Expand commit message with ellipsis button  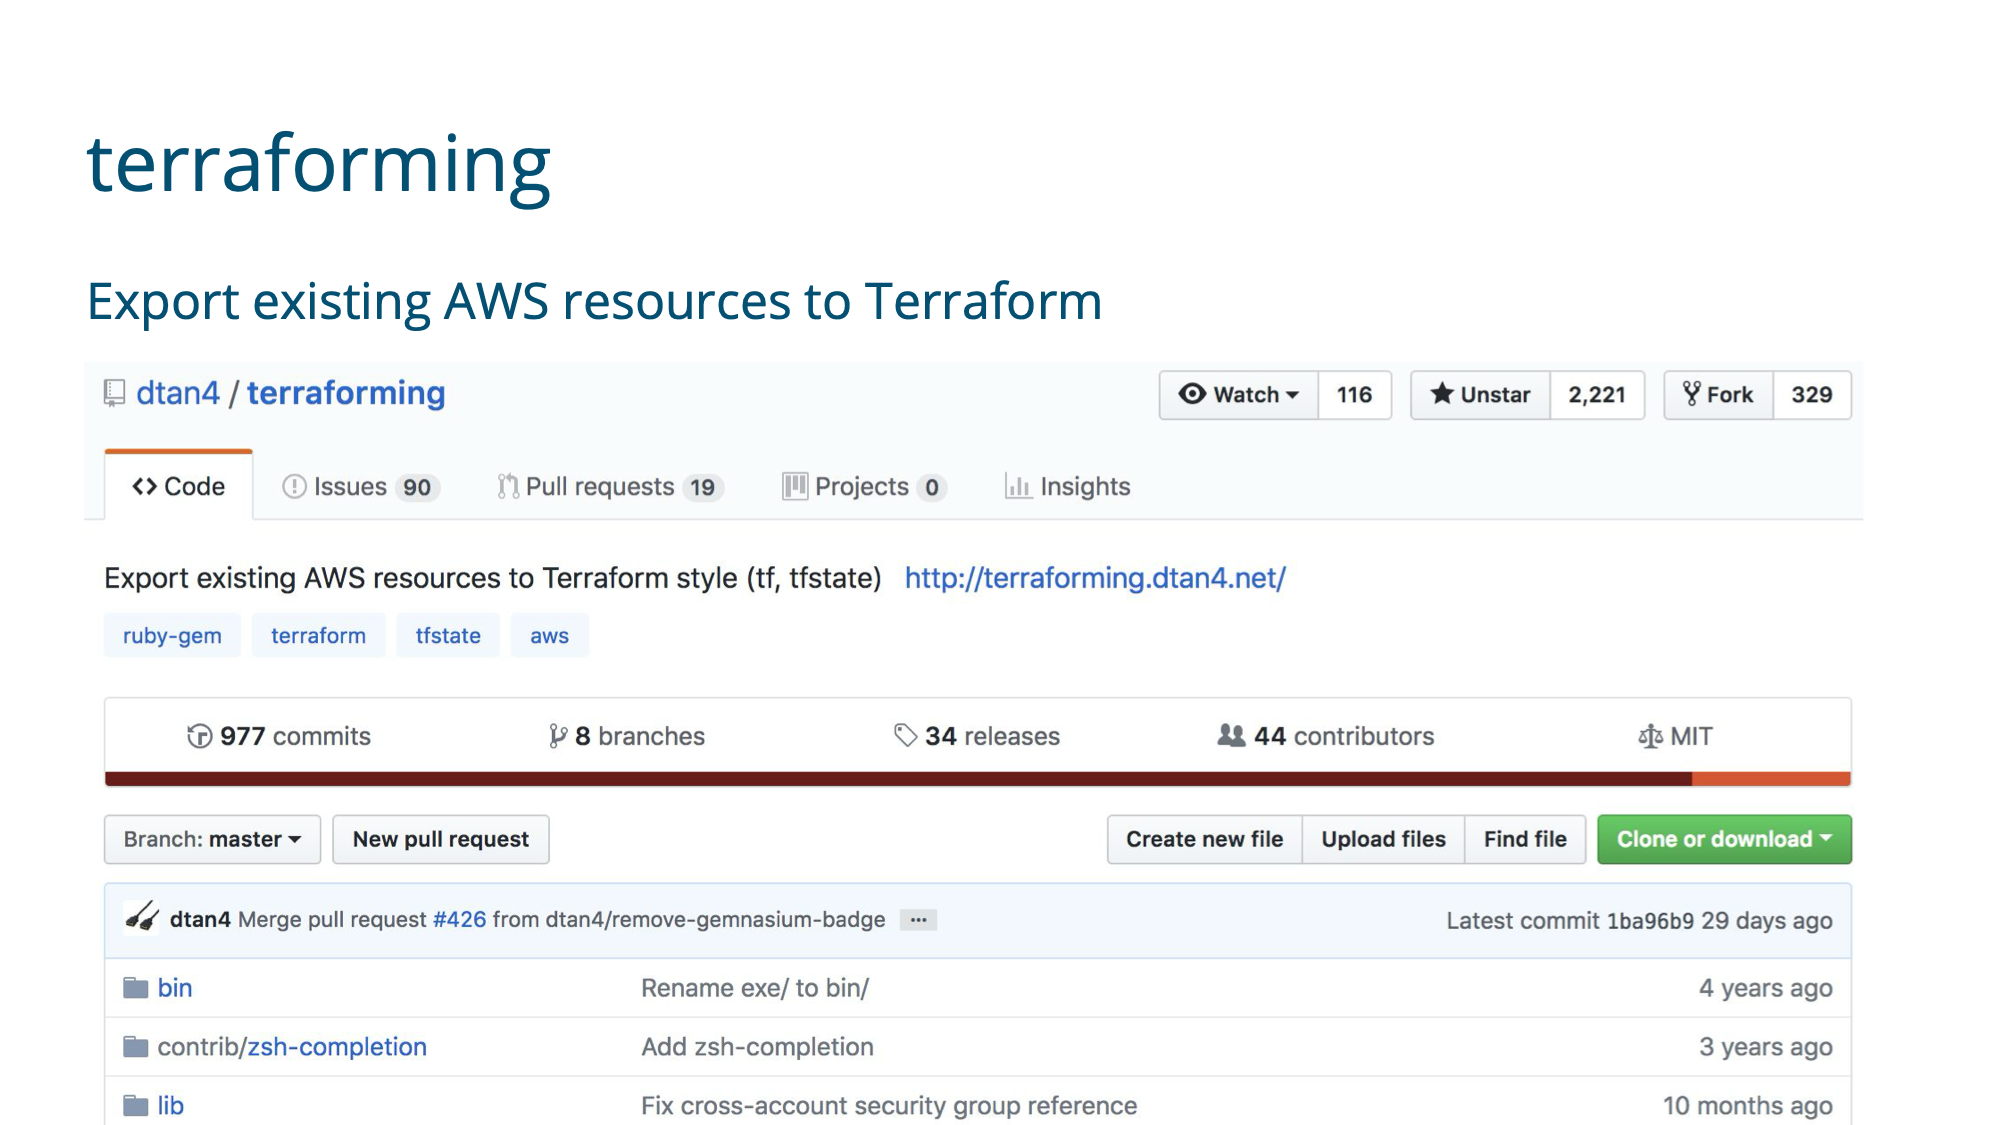coord(918,920)
